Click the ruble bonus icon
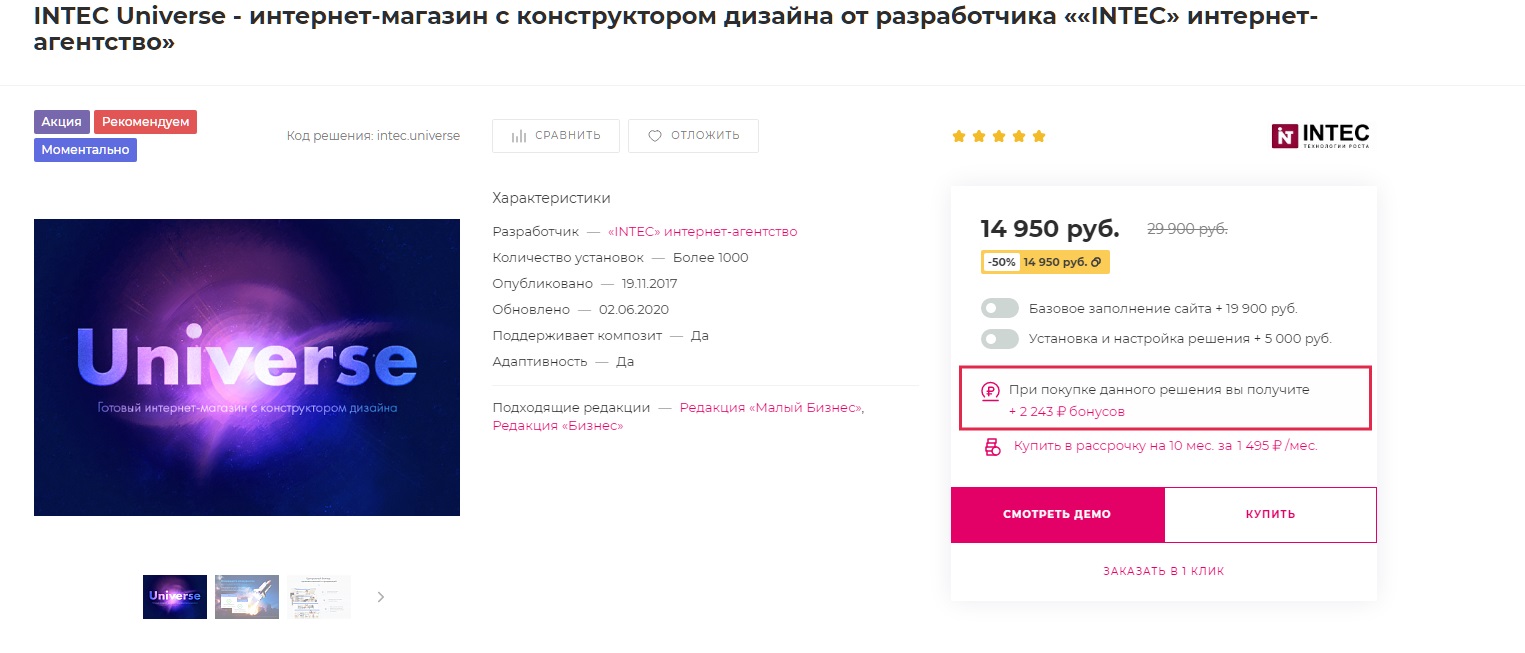Viewport: 1525px width, 653px height. (x=990, y=392)
